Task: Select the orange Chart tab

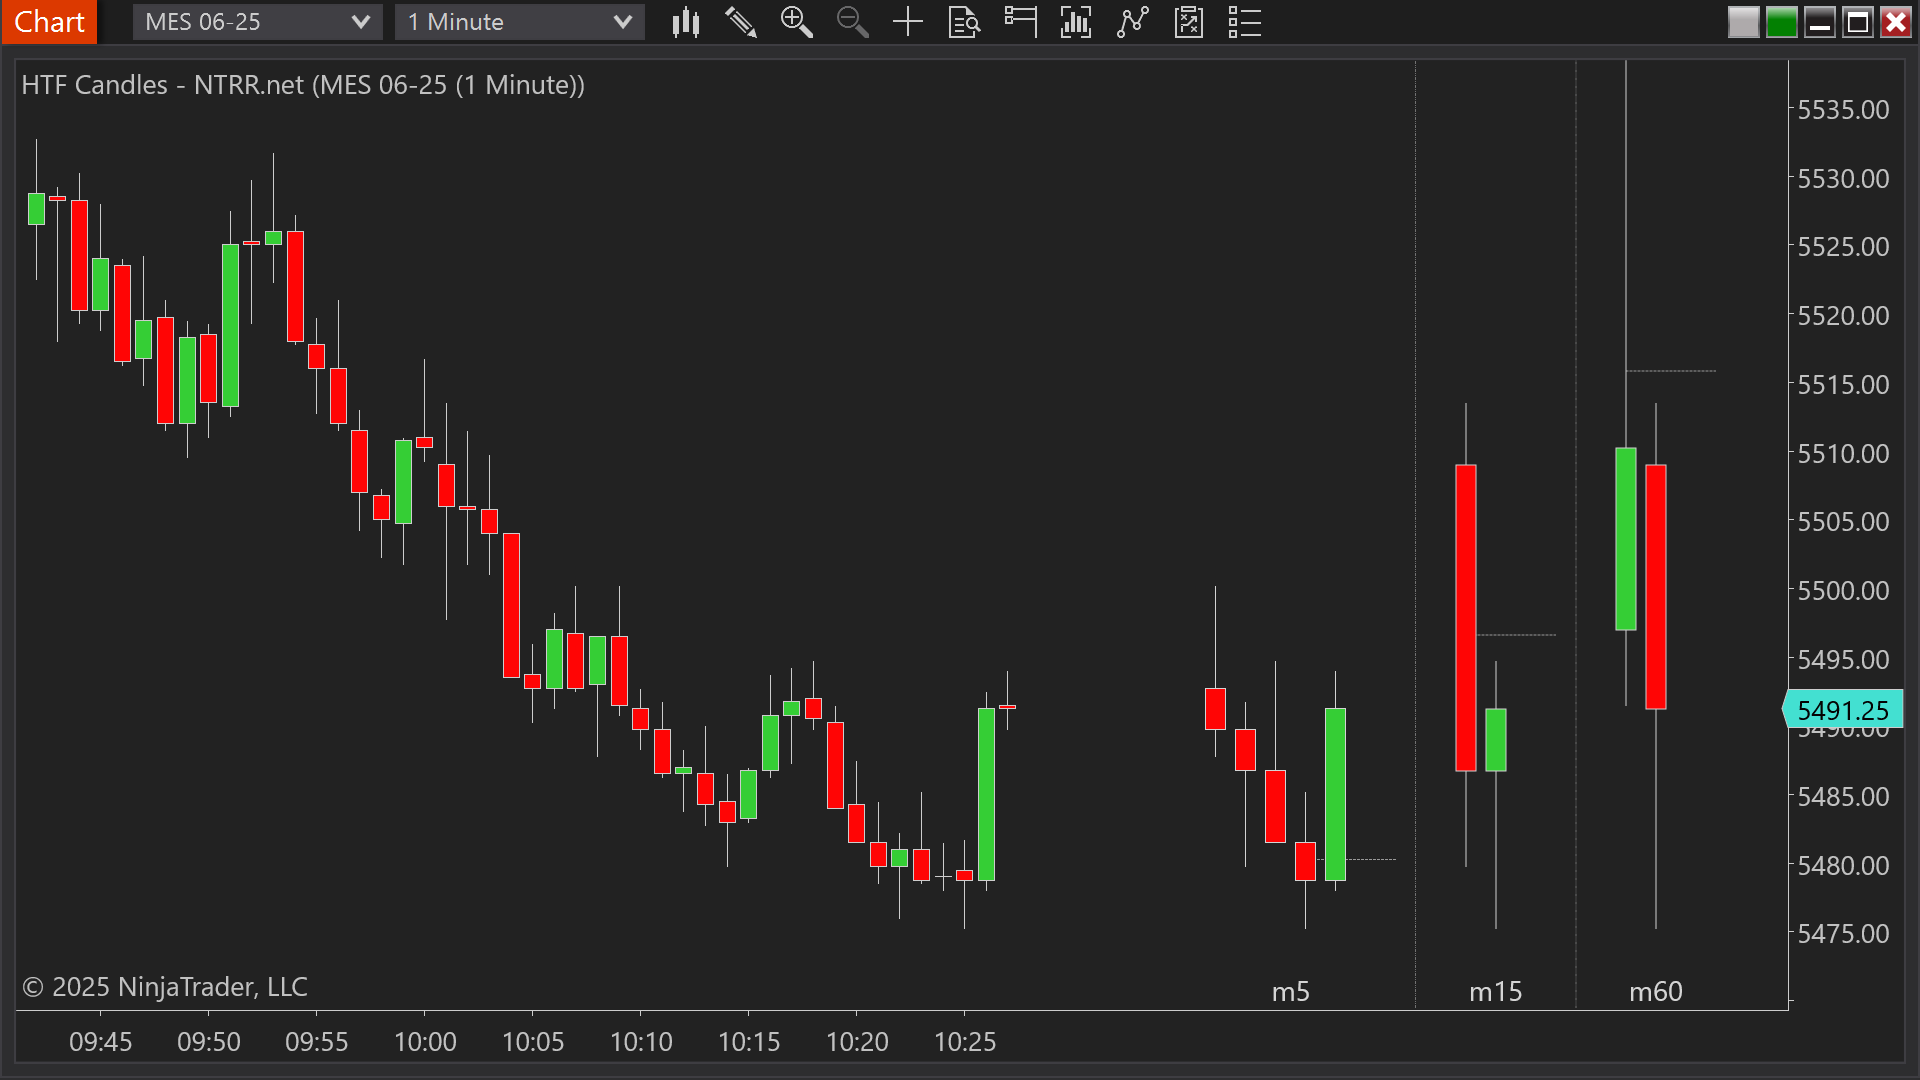Action: pos(49,22)
